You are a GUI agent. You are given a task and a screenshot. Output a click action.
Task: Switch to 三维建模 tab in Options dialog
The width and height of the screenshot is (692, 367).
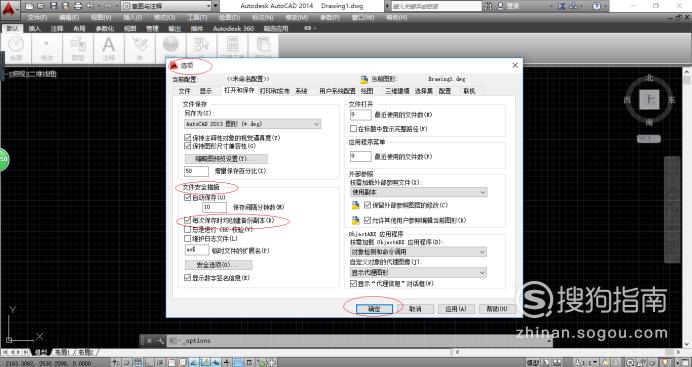tap(397, 91)
